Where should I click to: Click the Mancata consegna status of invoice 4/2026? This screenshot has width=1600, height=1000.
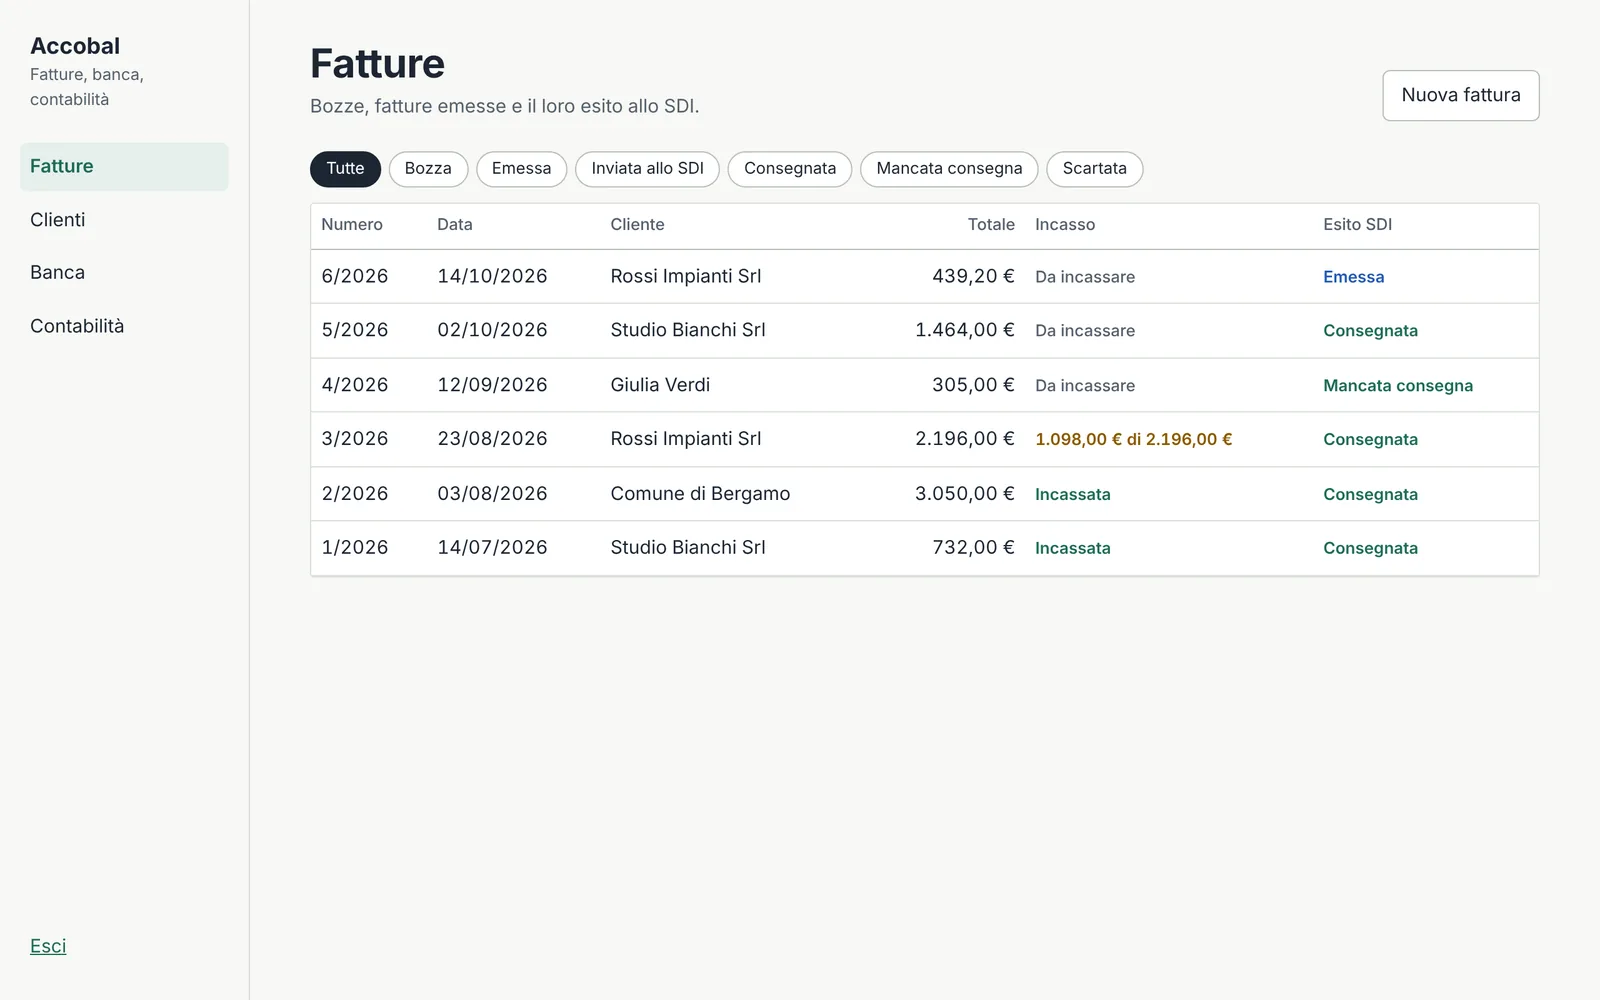(1398, 386)
